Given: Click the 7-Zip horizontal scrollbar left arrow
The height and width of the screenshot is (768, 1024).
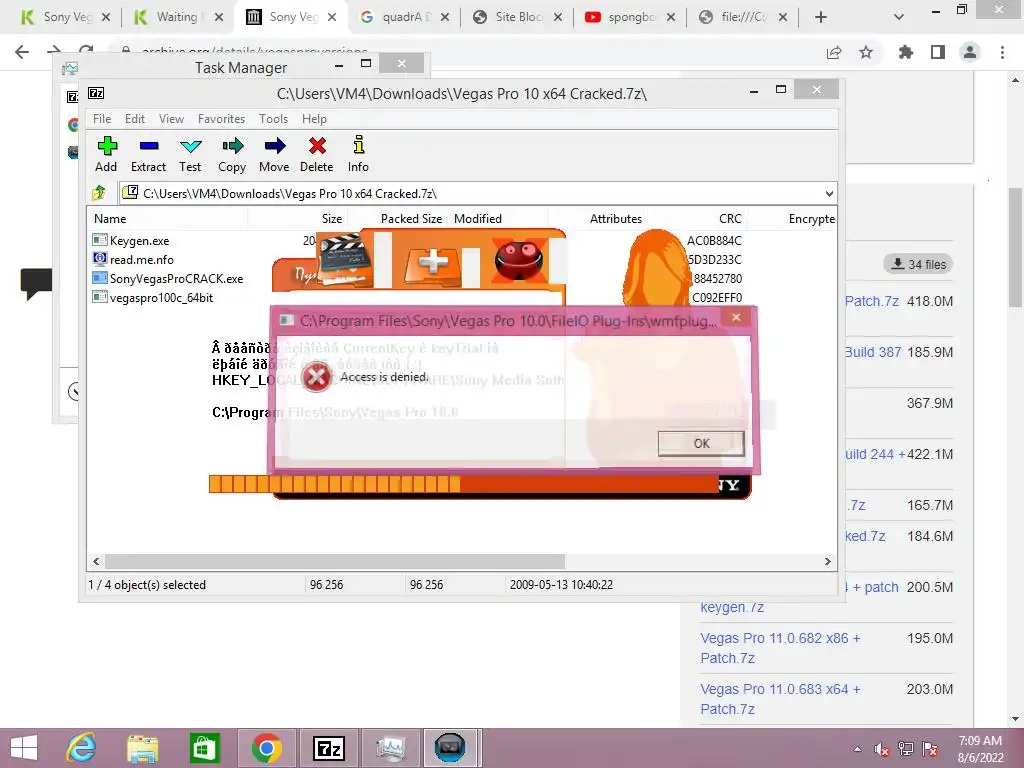Looking at the screenshot, I should point(96,561).
